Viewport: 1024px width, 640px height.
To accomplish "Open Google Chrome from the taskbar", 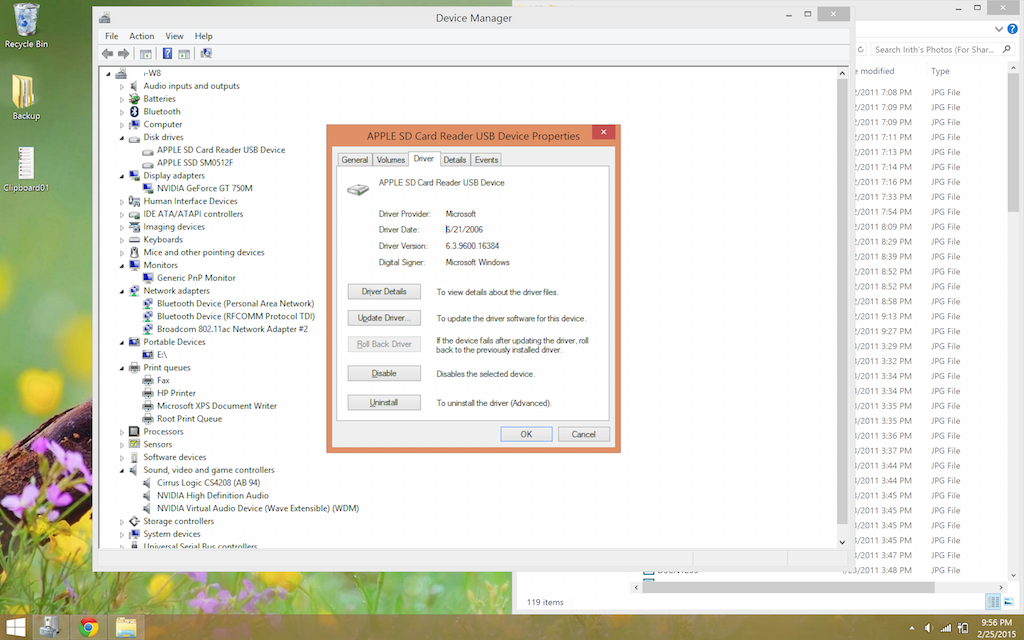I will 89,628.
